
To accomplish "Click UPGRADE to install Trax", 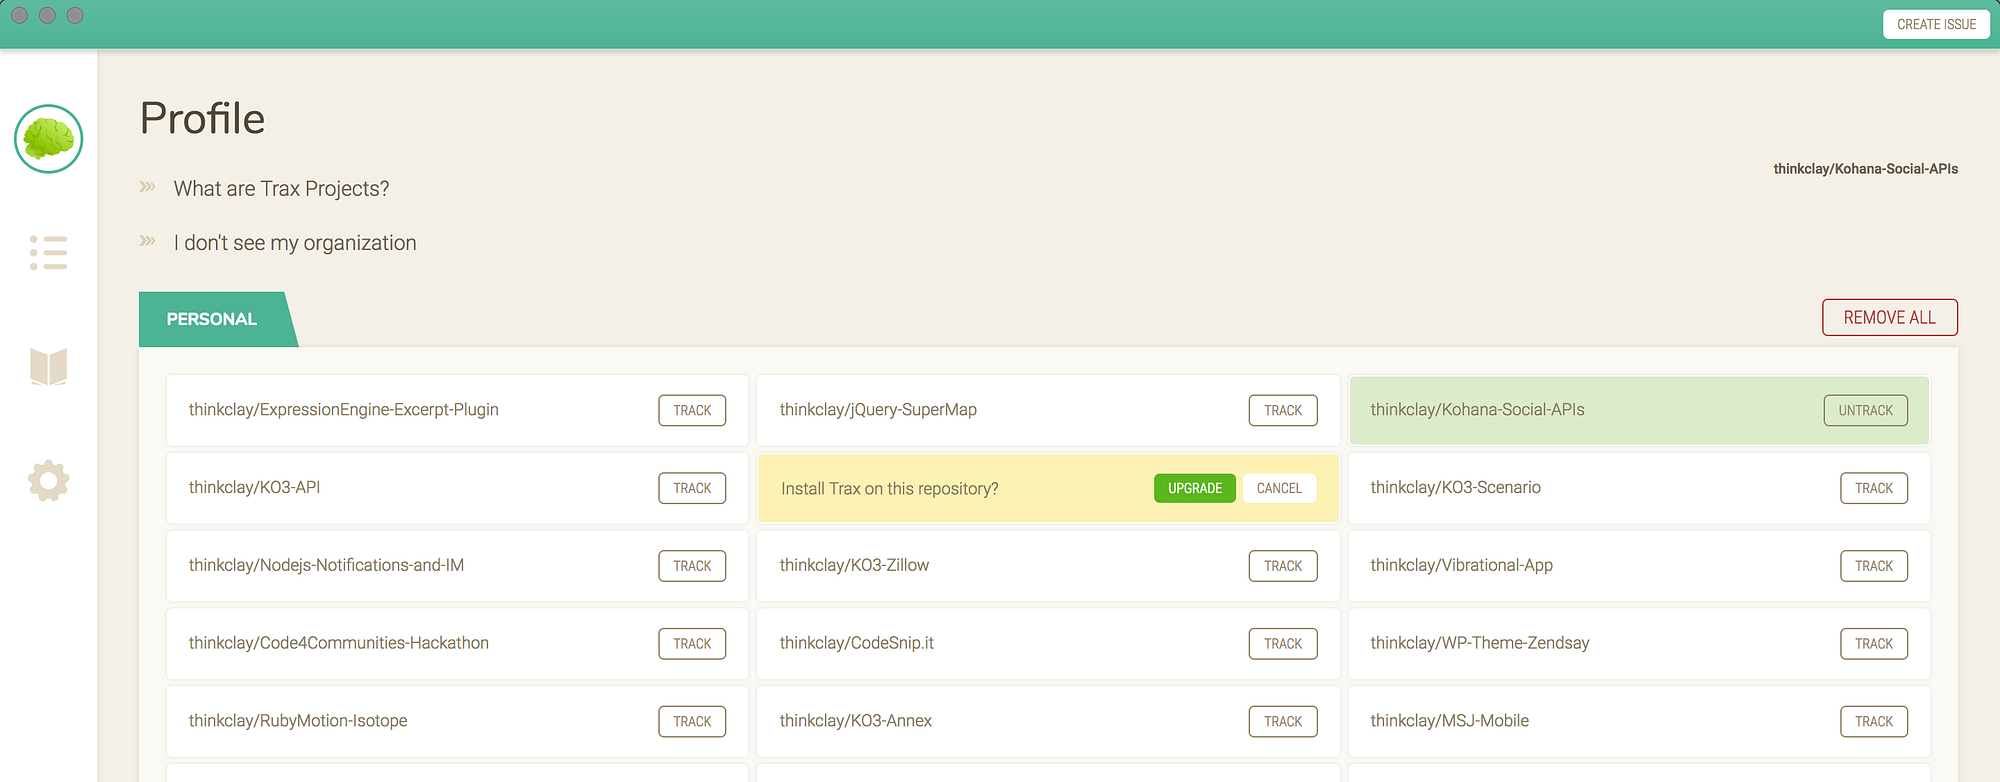I will (1195, 488).
